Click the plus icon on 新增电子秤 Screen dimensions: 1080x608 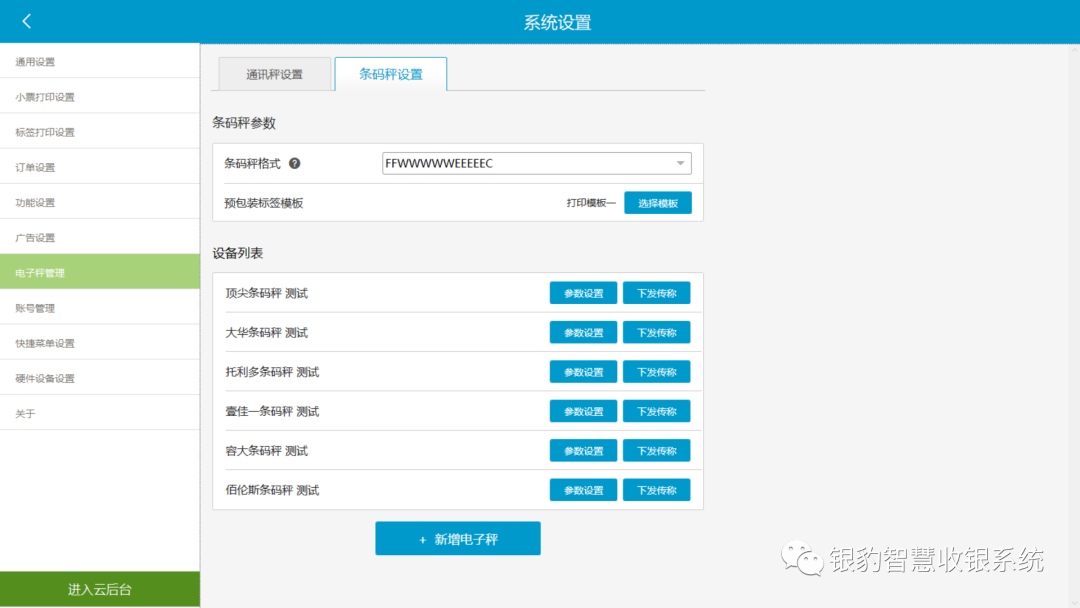coord(425,538)
